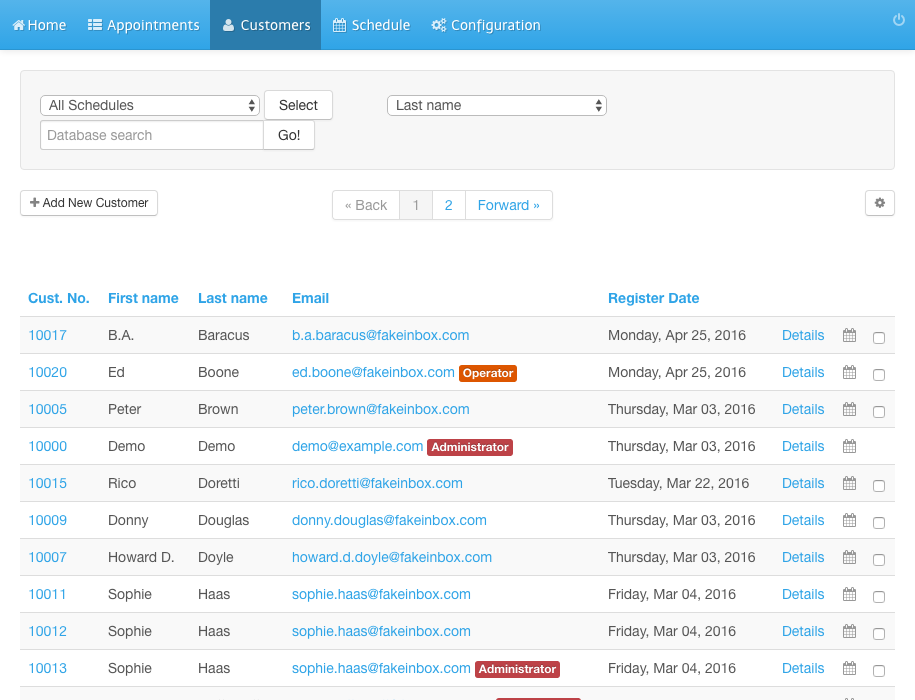Click the Operator badge on Ed Boone

(488, 373)
